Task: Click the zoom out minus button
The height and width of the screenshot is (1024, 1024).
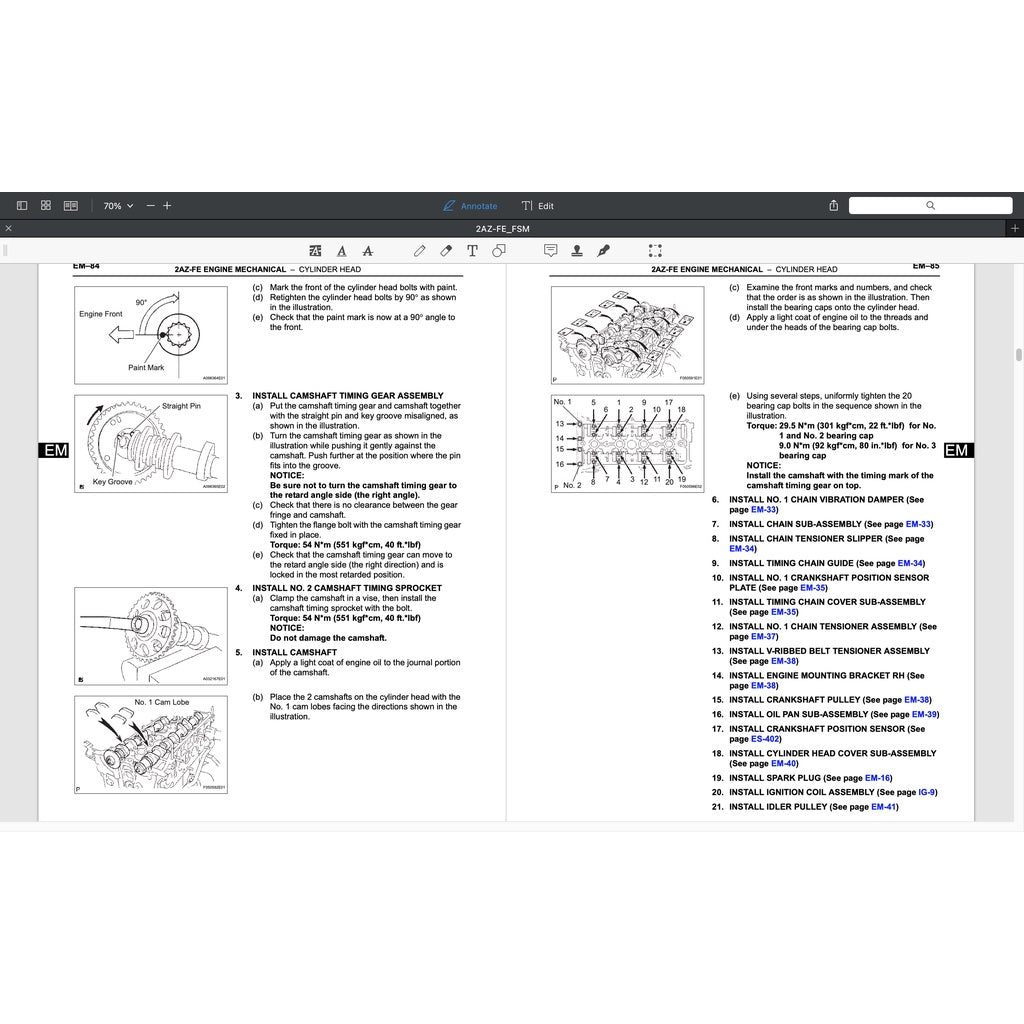Action: (150, 206)
